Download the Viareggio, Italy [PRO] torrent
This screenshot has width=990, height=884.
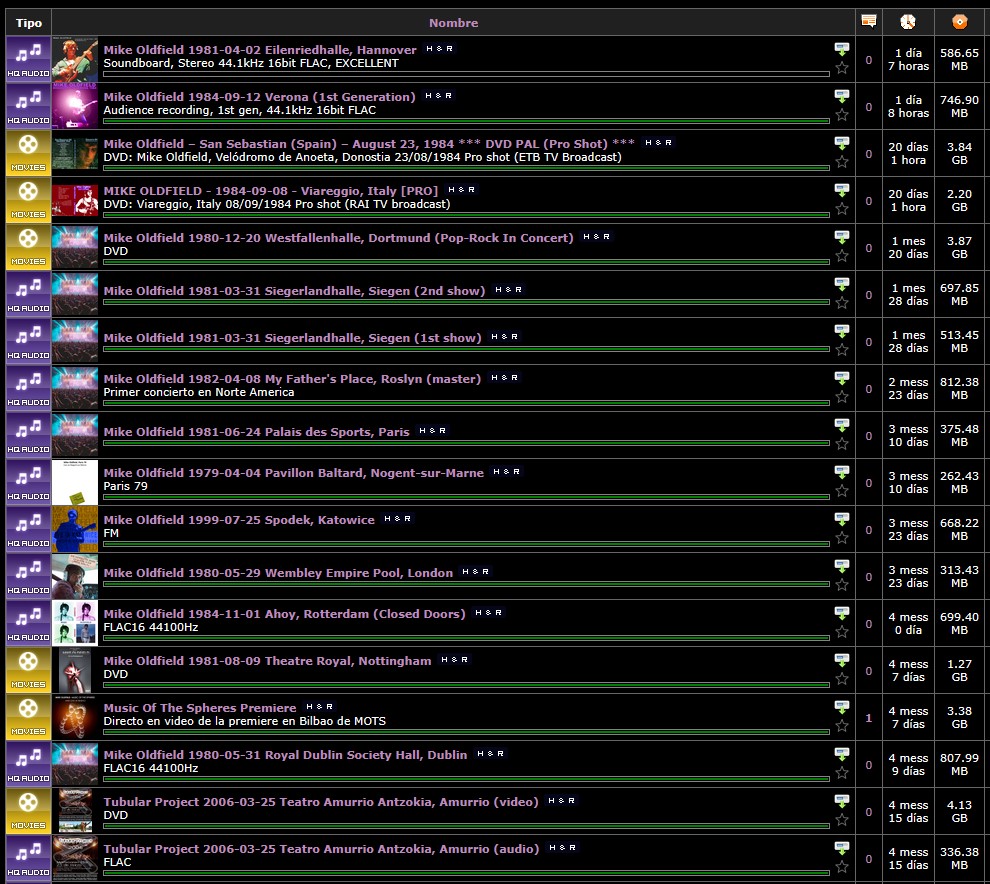842,191
